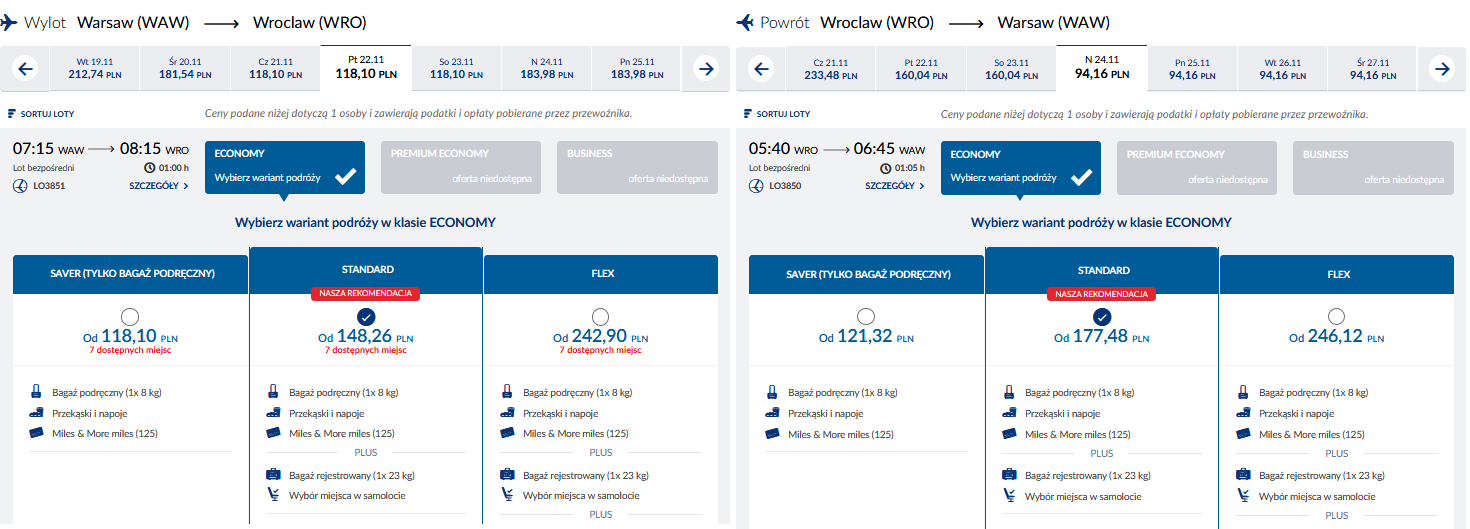Click the return Nasza rekomendacja badge

1102,294
